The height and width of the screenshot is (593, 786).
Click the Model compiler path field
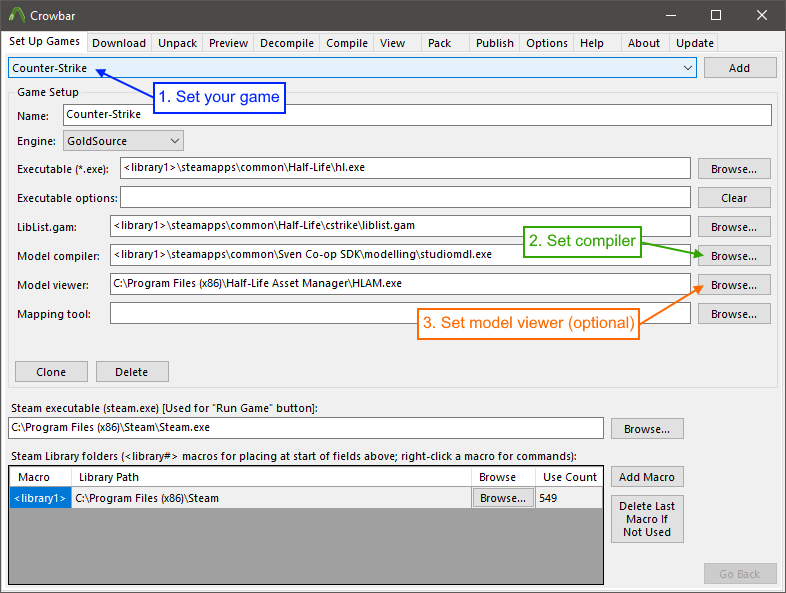tap(400, 255)
